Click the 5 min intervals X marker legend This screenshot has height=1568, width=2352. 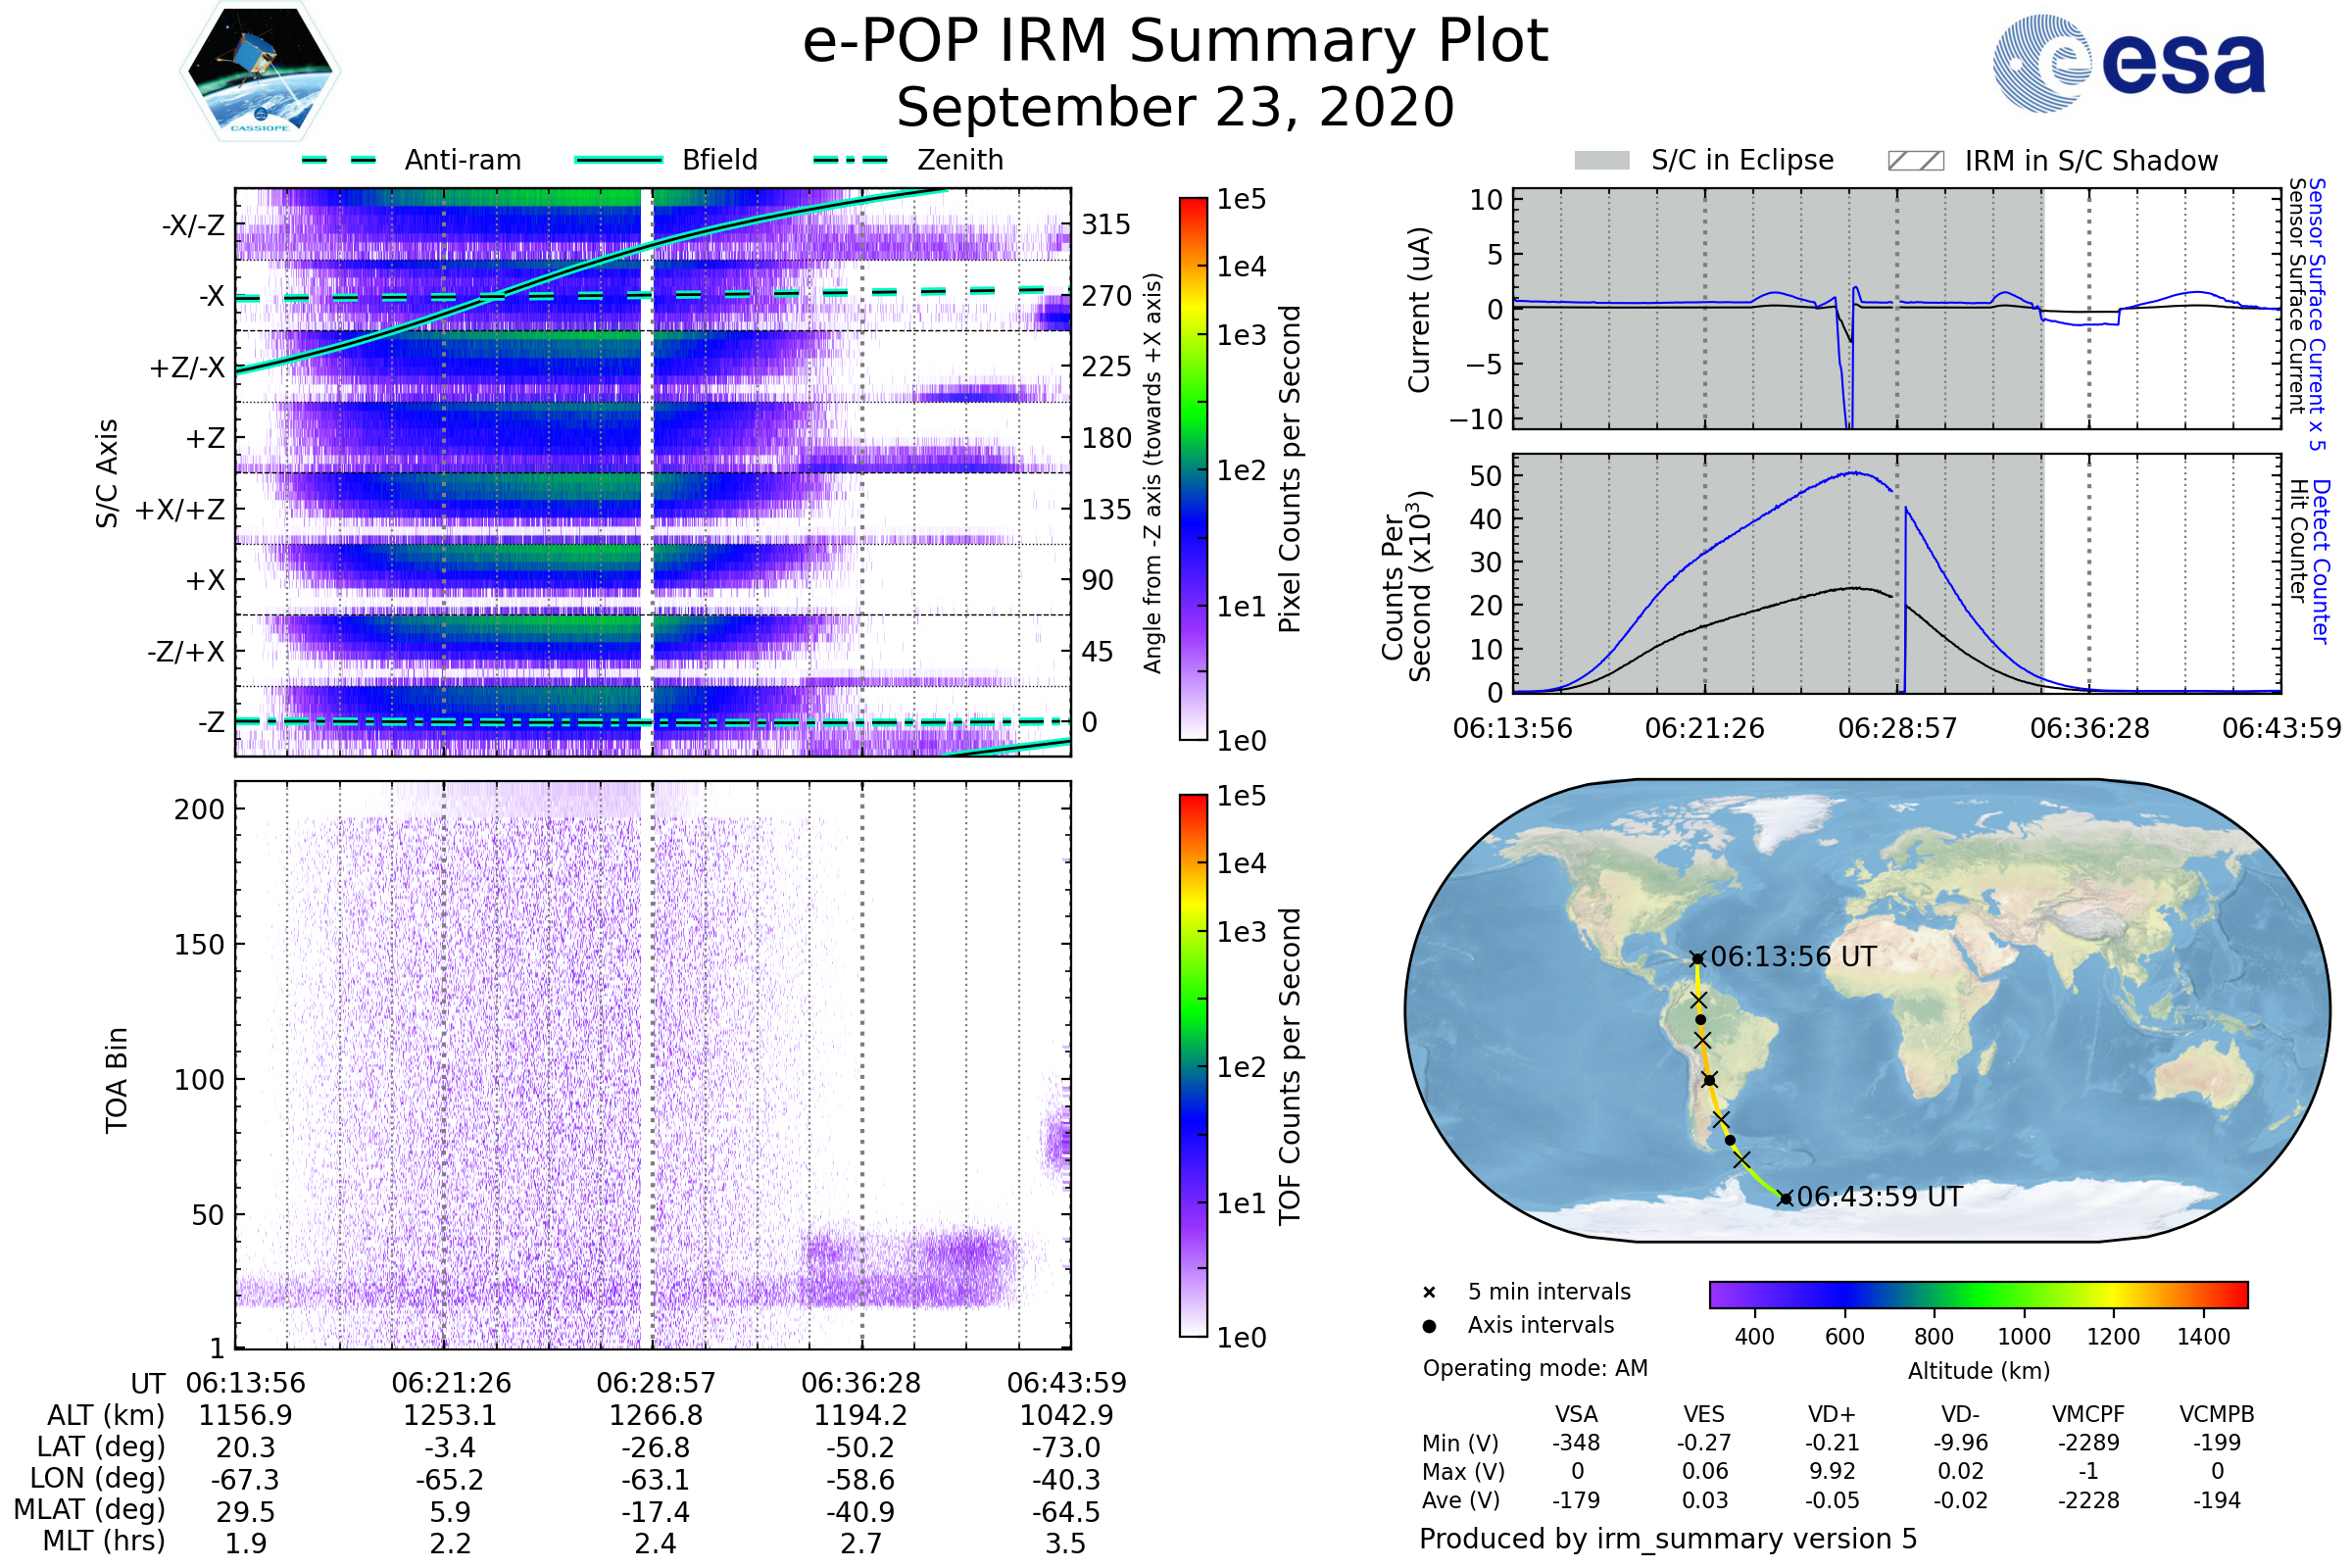pos(1429,1293)
